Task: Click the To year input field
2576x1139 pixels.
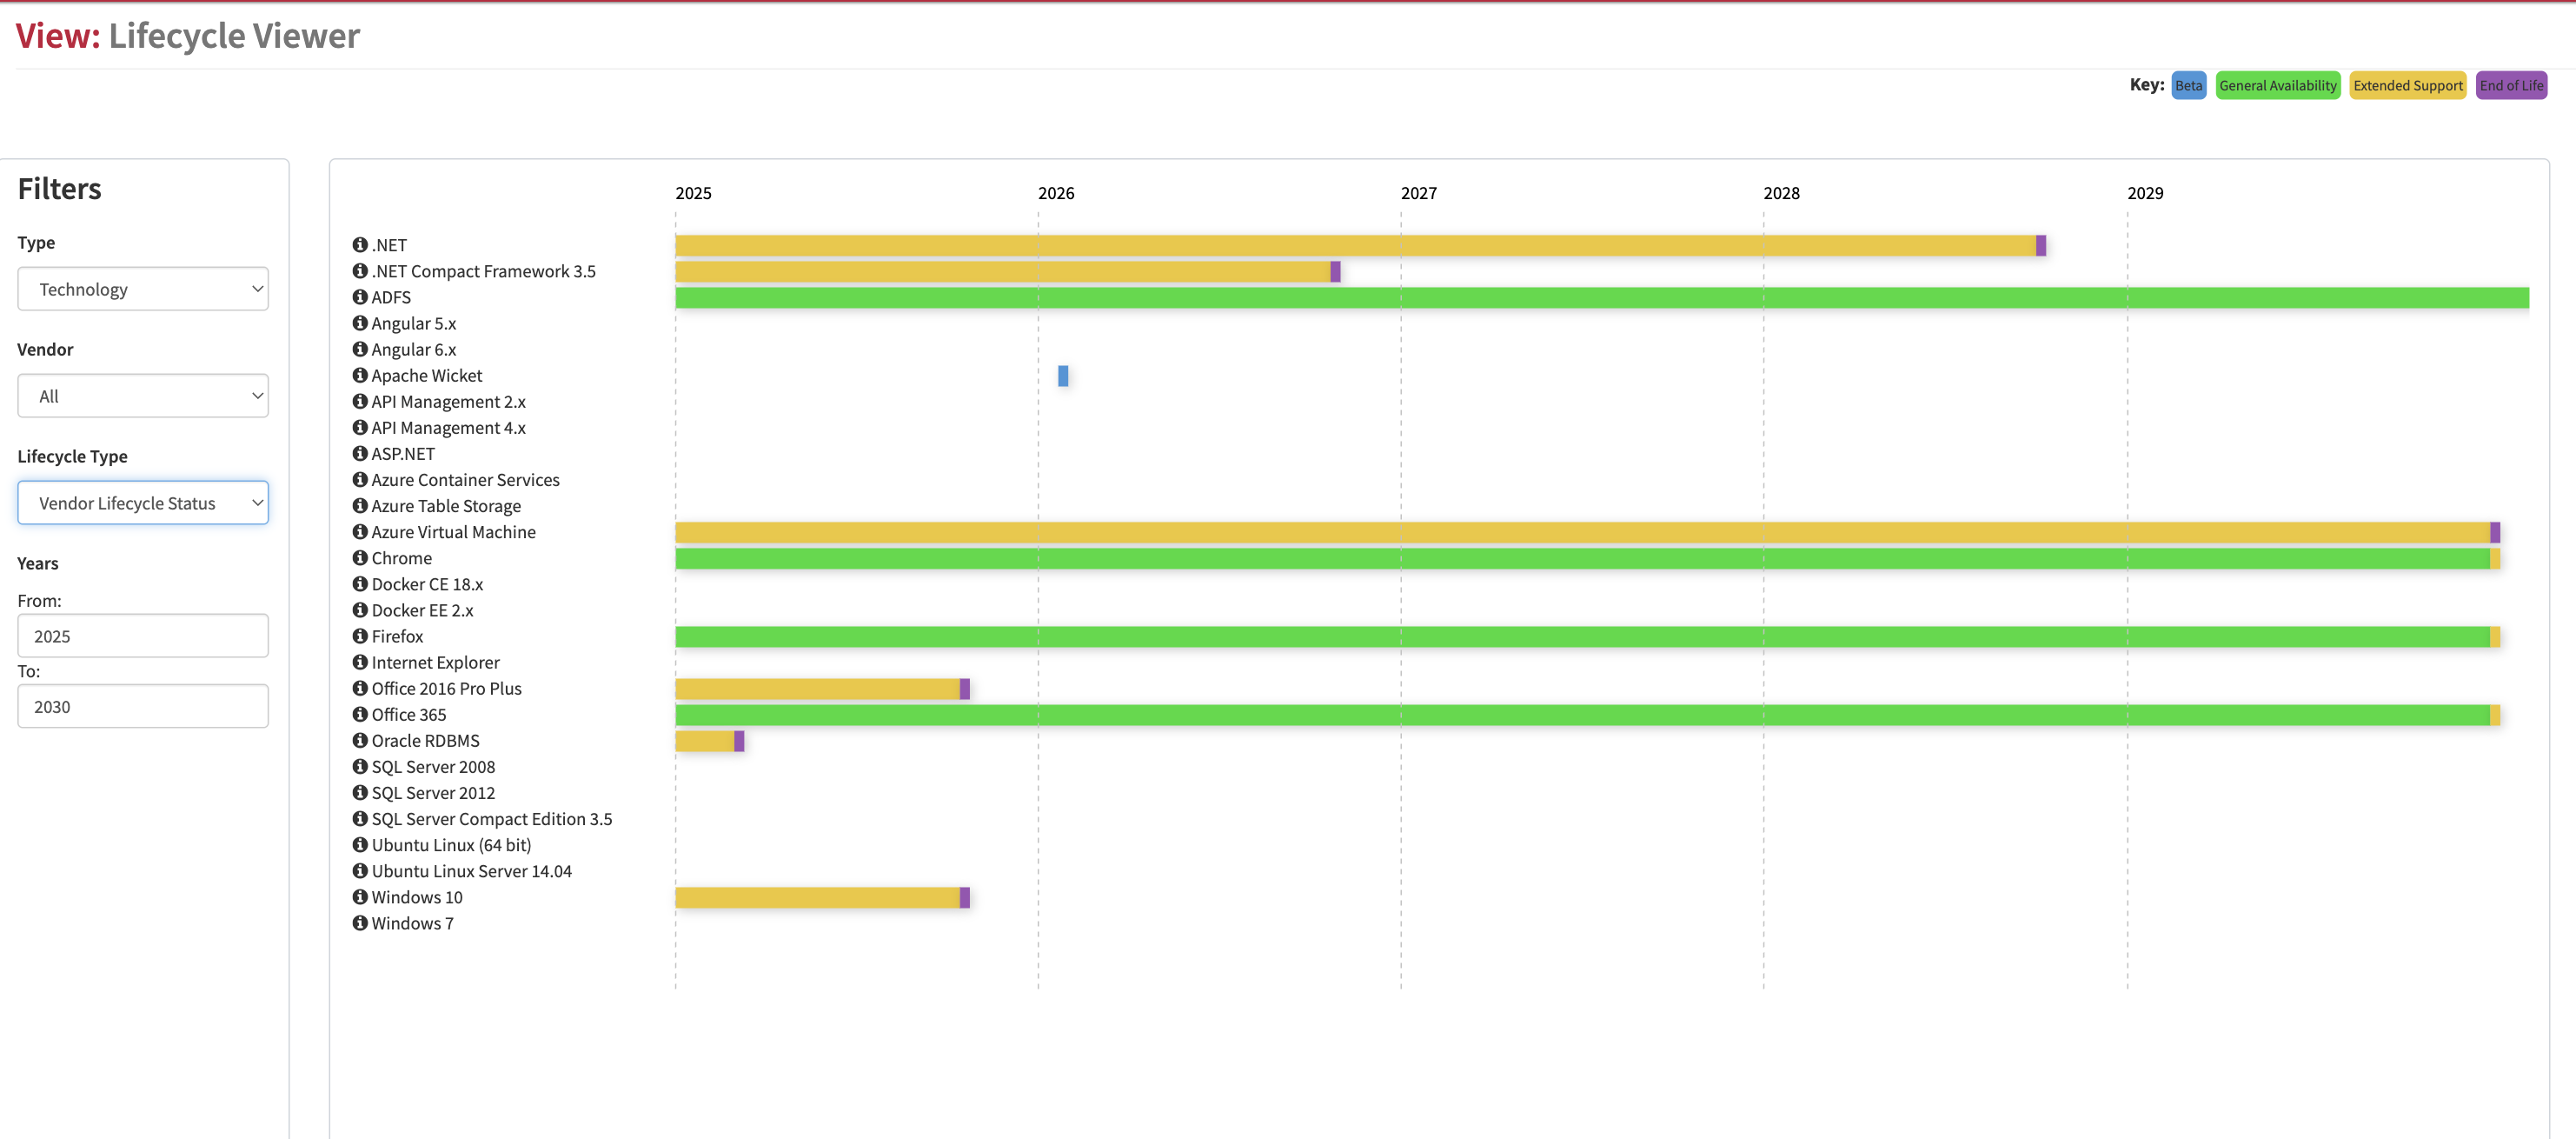Action: coord(143,707)
